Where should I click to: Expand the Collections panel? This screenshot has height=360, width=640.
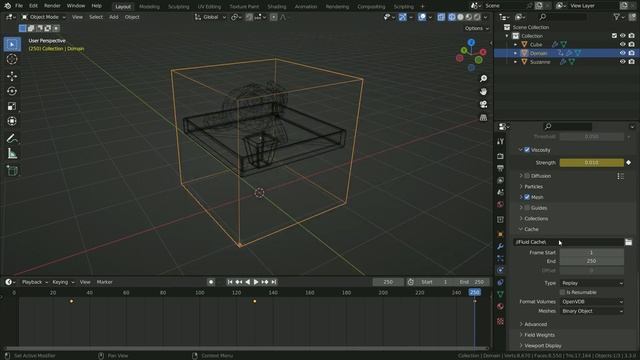536,219
